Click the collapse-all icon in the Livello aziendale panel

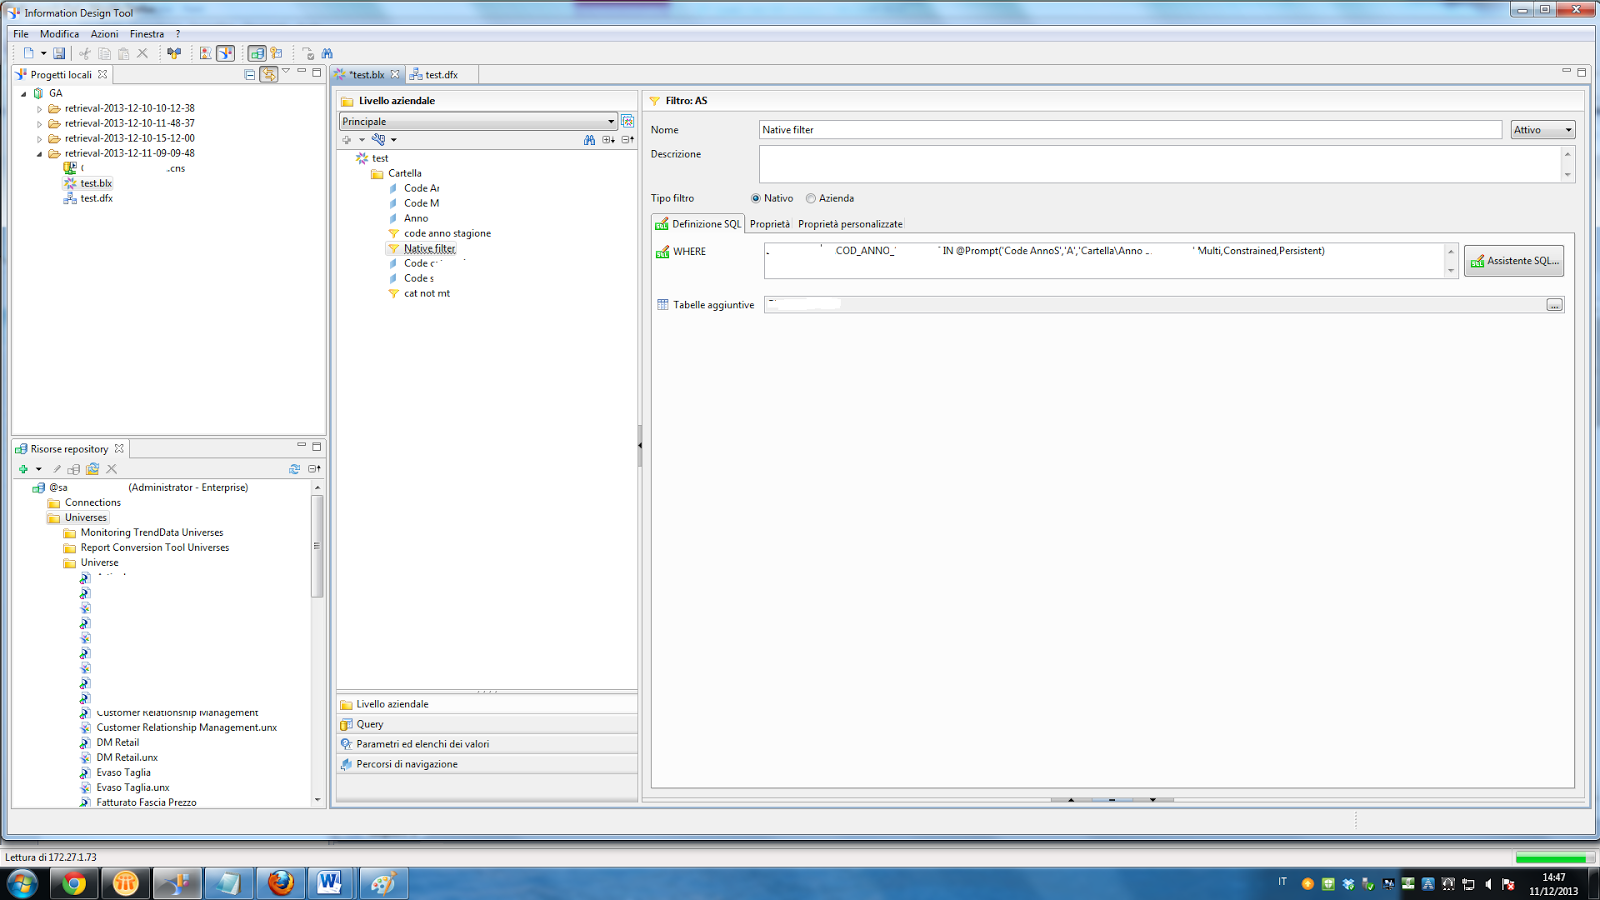point(625,139)
